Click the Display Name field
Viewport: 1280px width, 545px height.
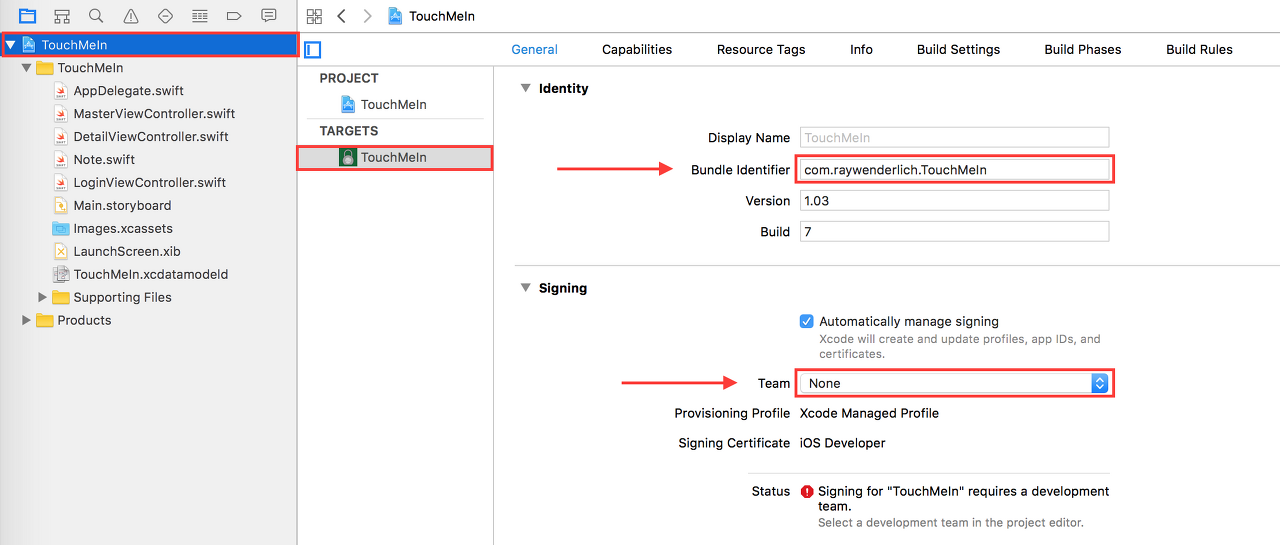pos(954,138)
